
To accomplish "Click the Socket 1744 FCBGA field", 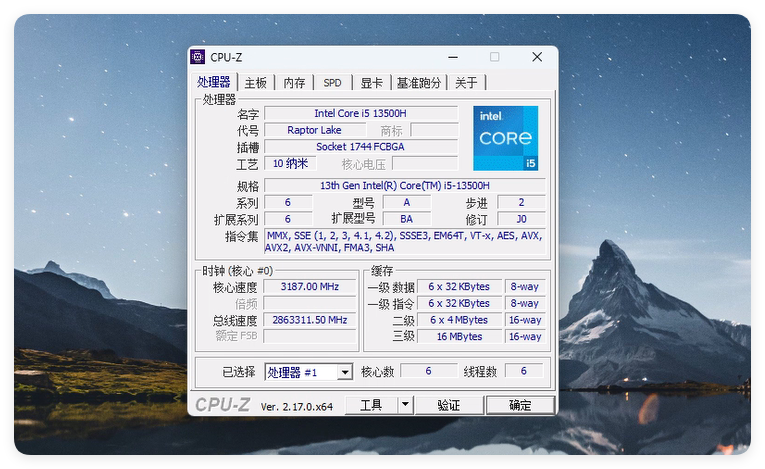I will tap(361, 147).
